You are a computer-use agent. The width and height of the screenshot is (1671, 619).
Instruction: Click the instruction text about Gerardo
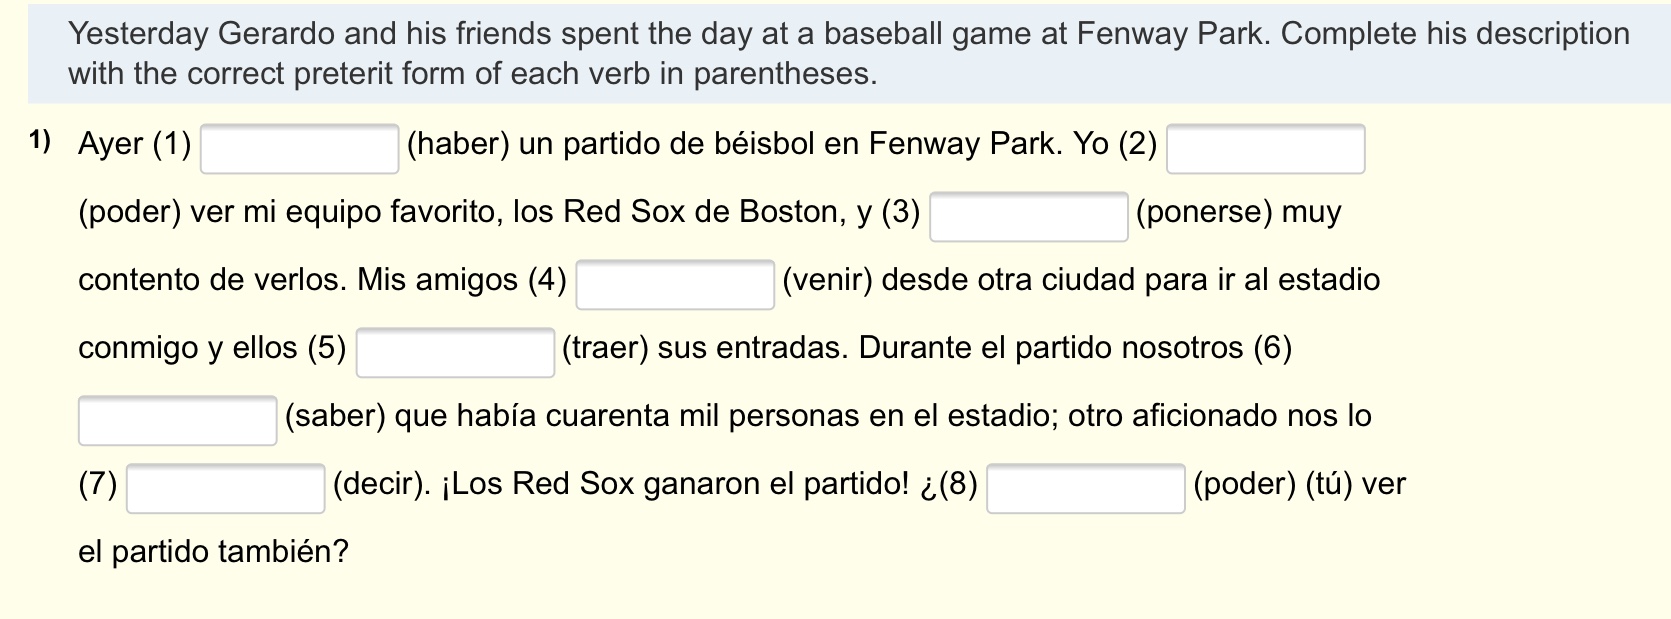848,54
